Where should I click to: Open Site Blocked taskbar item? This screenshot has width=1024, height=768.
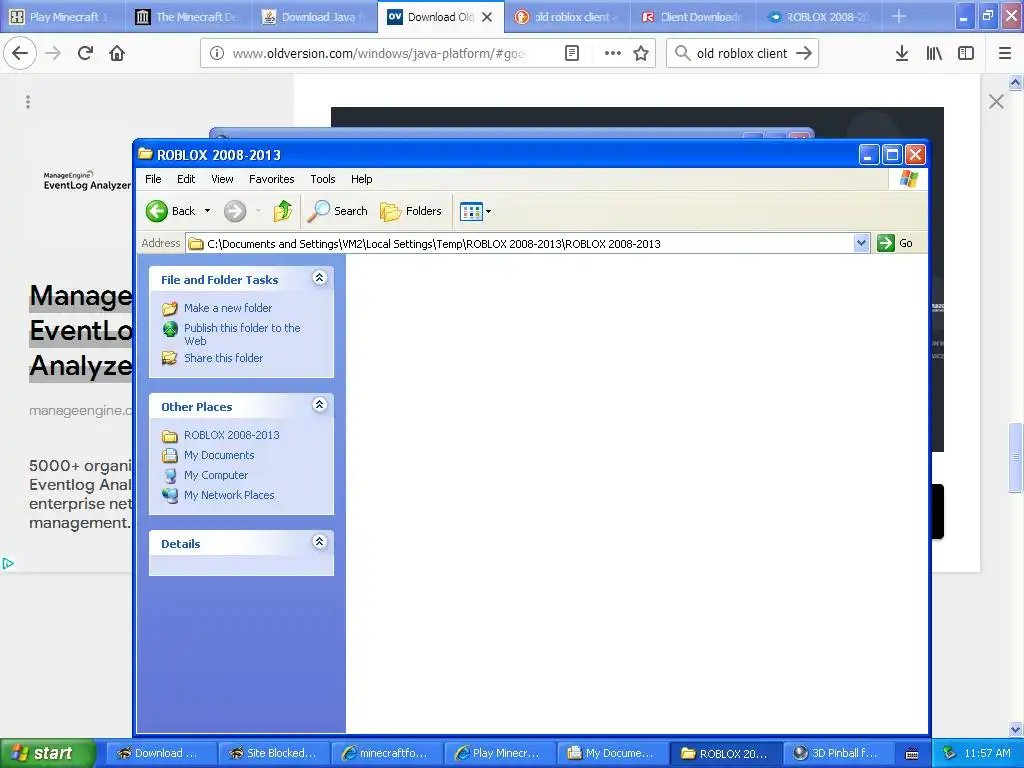pos(273,753)
